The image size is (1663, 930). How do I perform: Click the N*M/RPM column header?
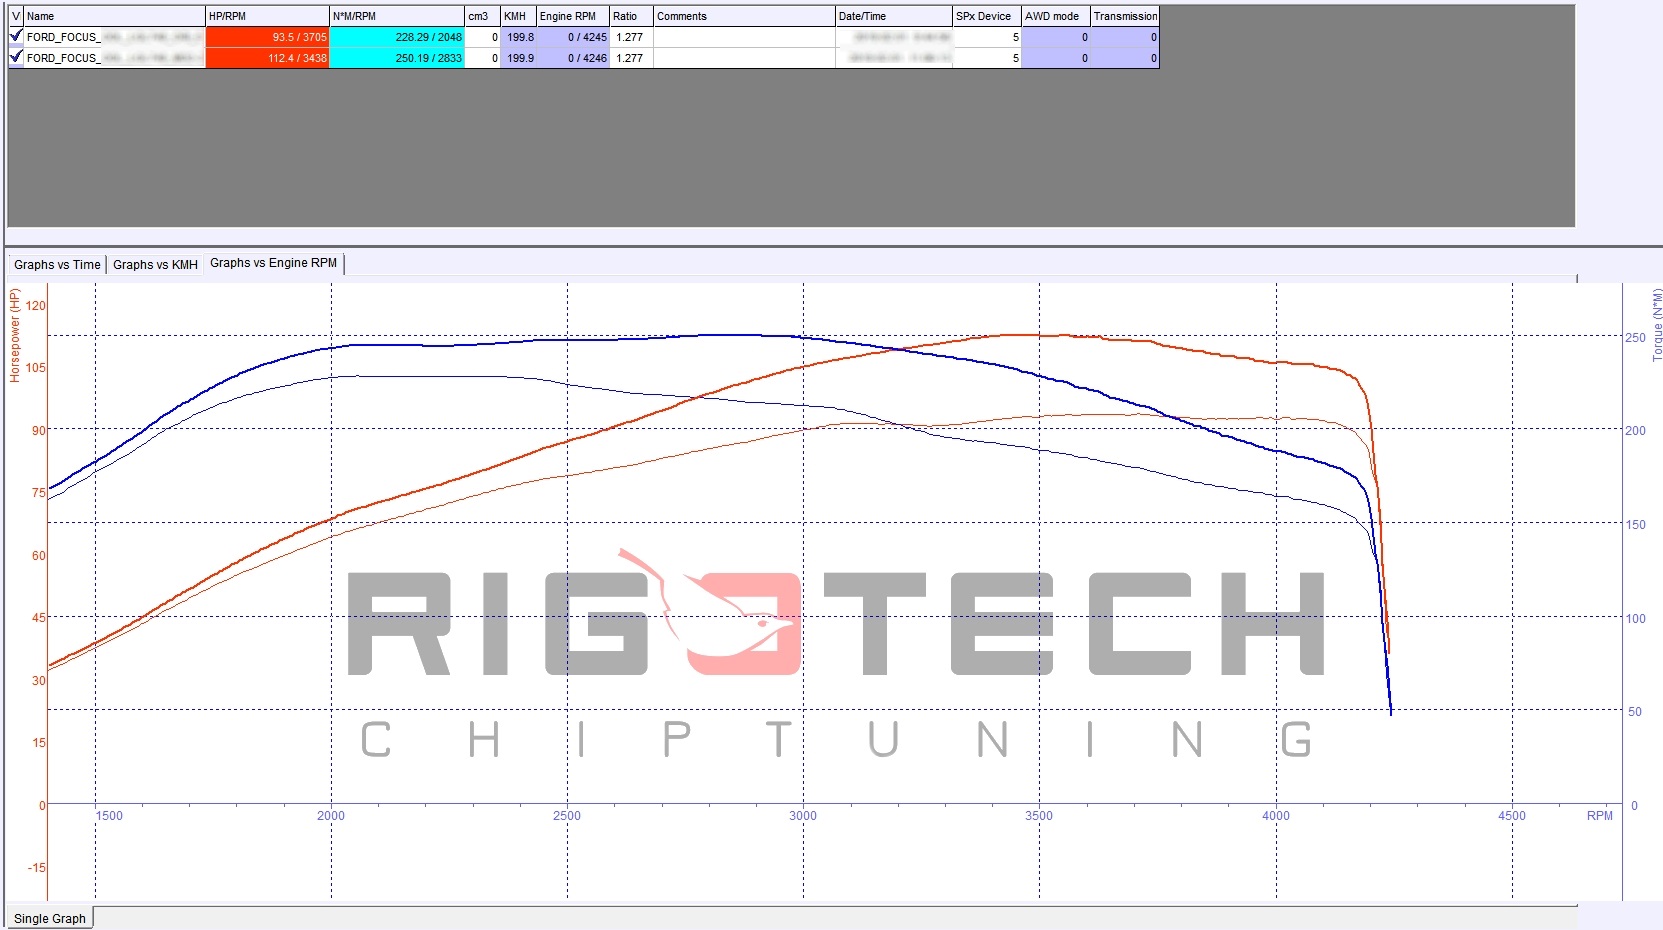coord(397,16)
